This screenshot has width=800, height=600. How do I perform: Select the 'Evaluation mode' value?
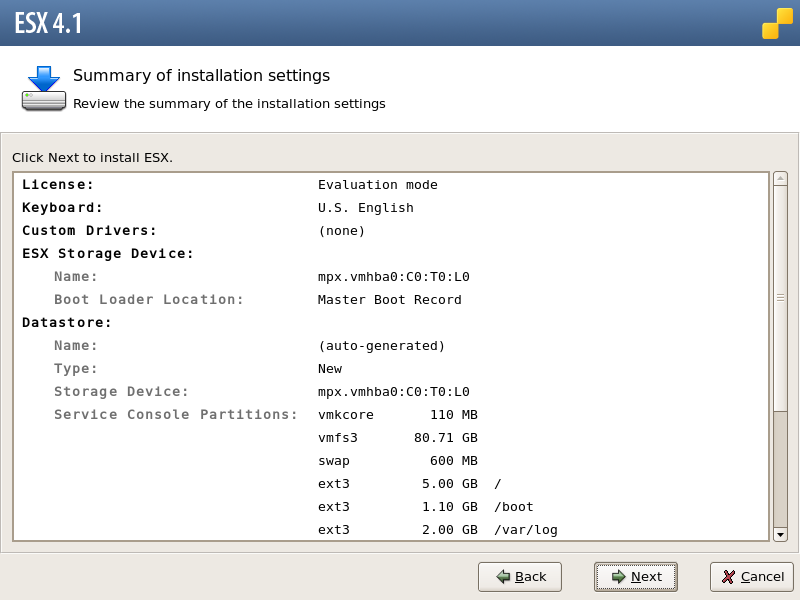[x=378, y=185]
